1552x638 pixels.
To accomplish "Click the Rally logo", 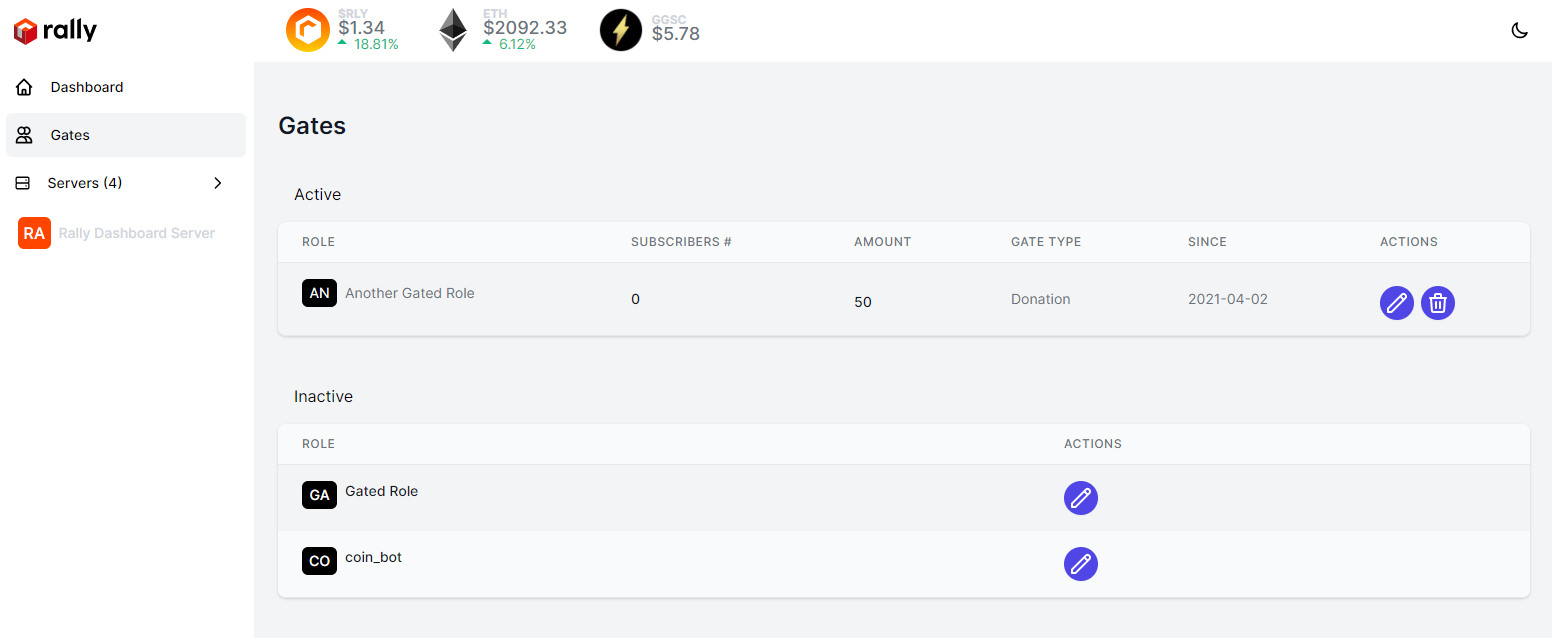I will click(56, 31).
